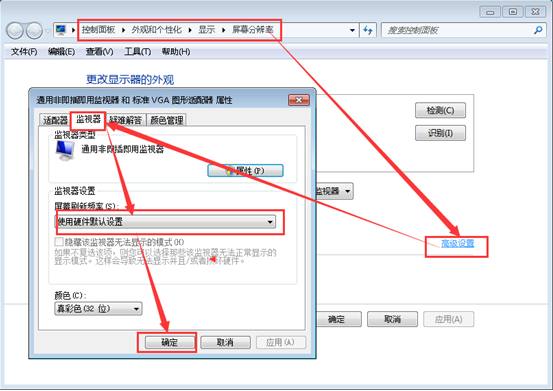This screenshot has width=553, height=391.
Task: Open the 帮助(H) menu
Action: click(176, 52)
